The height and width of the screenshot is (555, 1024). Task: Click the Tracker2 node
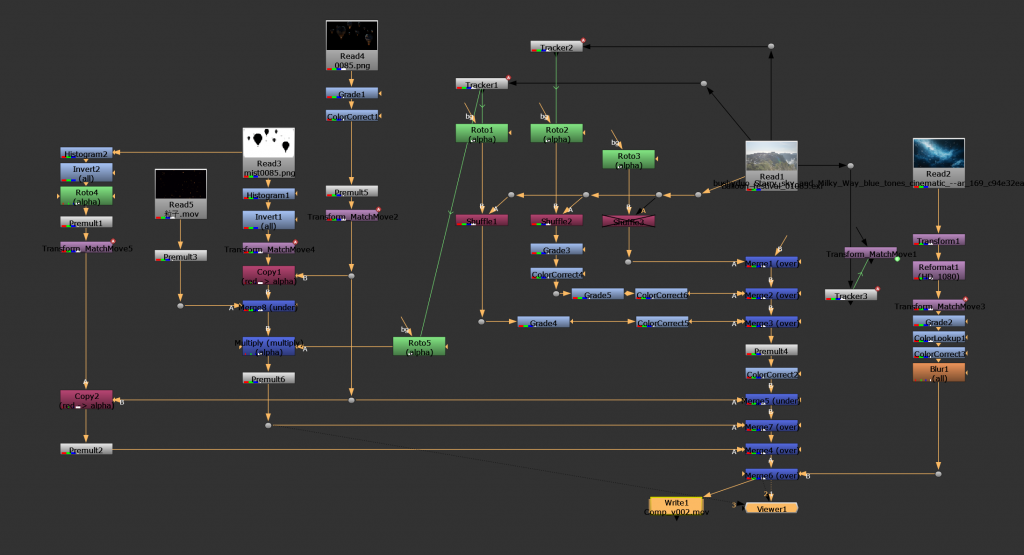(x=556, y=47)
